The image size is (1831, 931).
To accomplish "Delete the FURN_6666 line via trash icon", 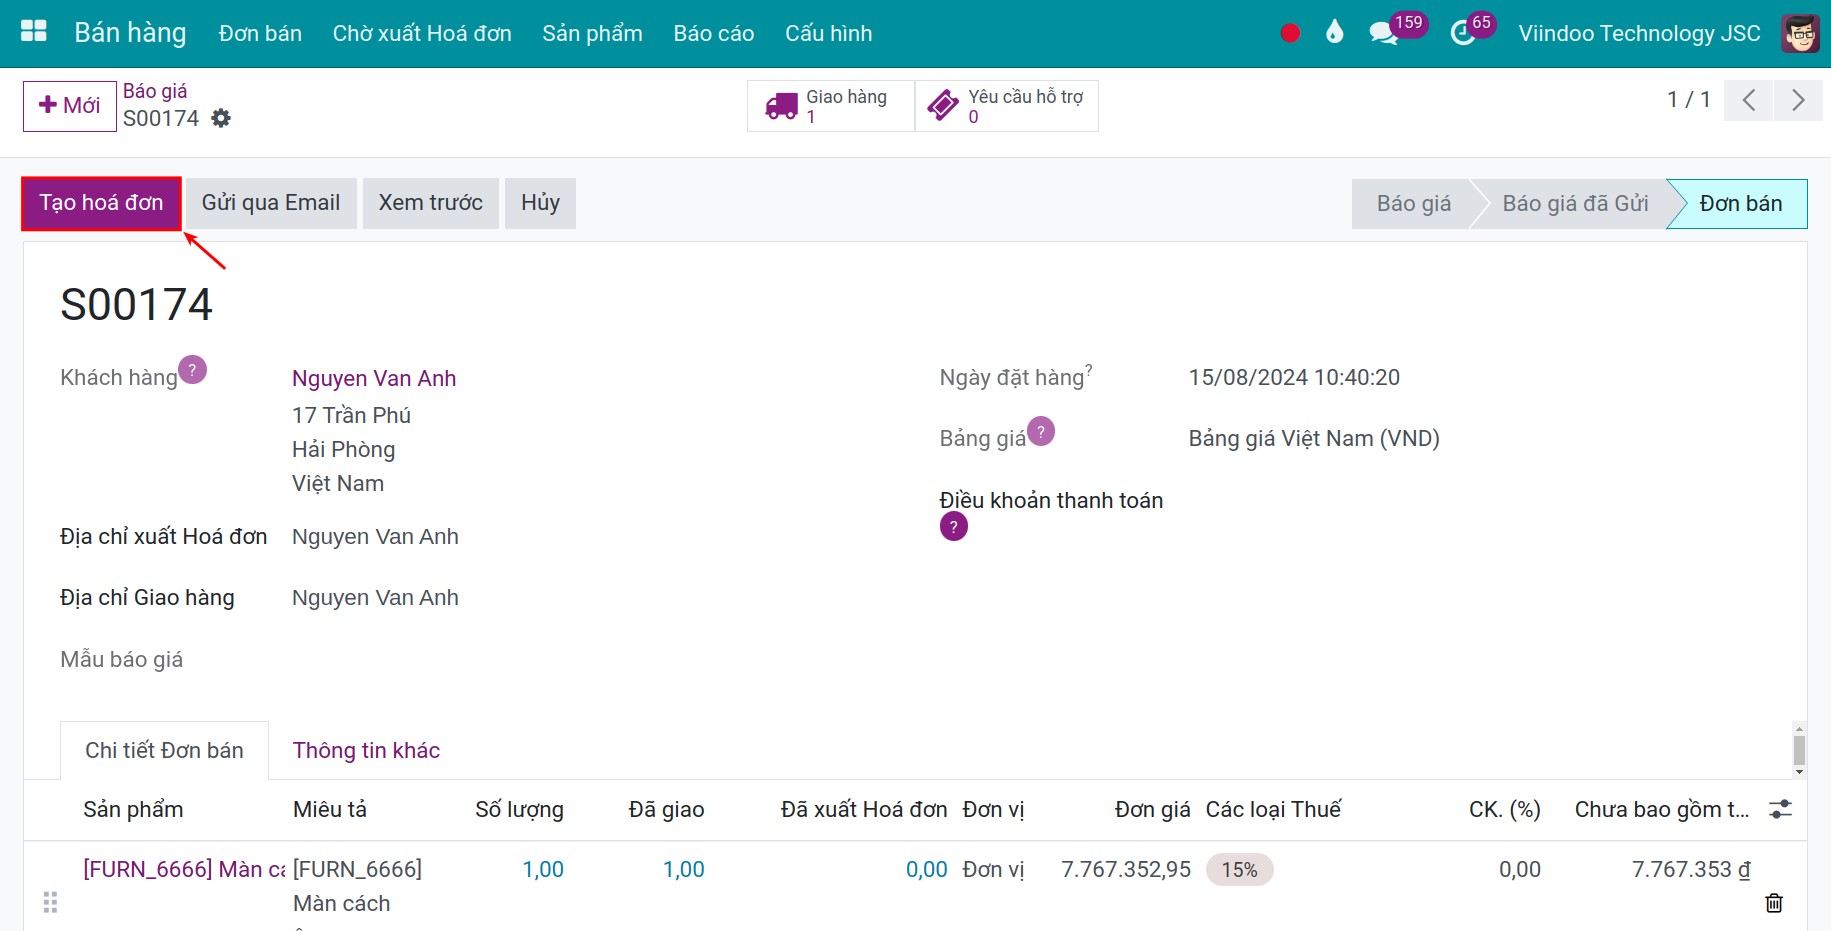I will (1774, 902).
